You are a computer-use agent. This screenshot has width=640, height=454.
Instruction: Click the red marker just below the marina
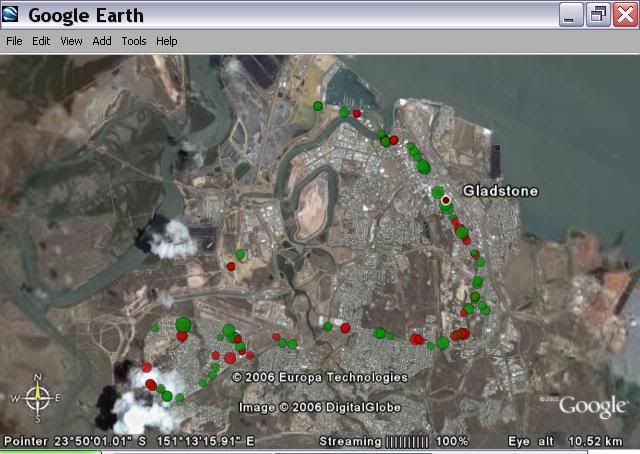point(357,114)
